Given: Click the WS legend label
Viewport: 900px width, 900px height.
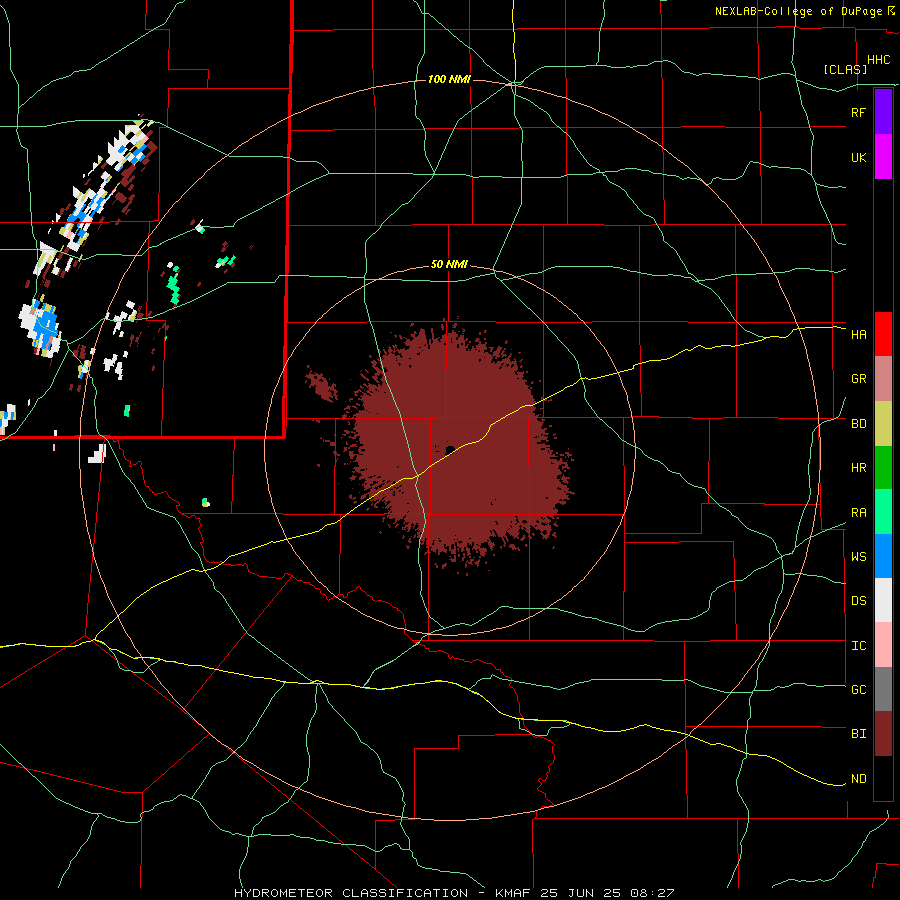Looking at the screenshot, I should (x=858, y=557).
